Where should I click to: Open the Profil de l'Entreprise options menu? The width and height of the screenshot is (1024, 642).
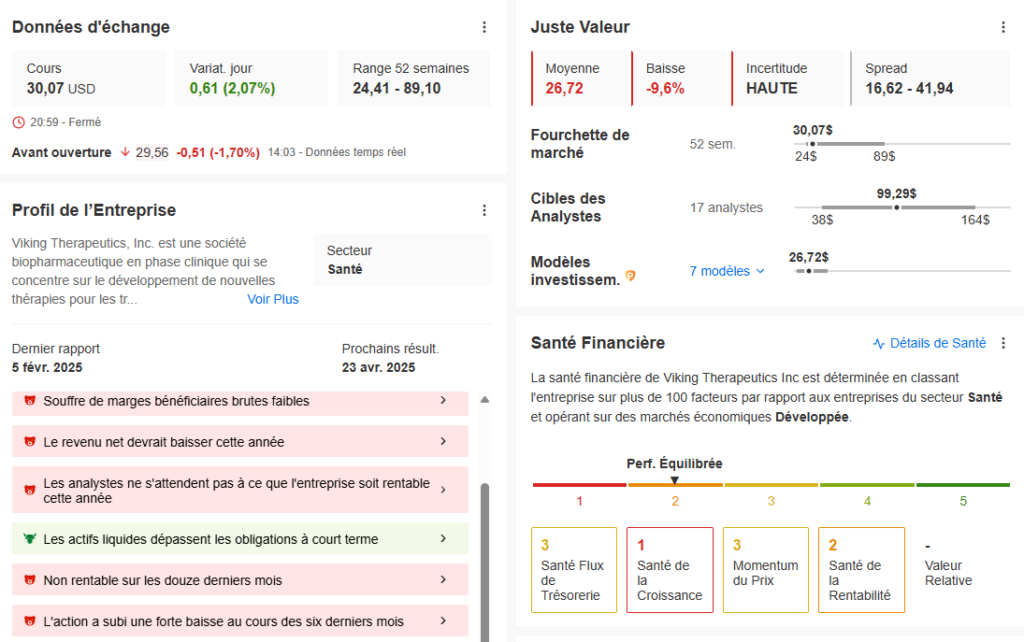(x=484, y=210)
